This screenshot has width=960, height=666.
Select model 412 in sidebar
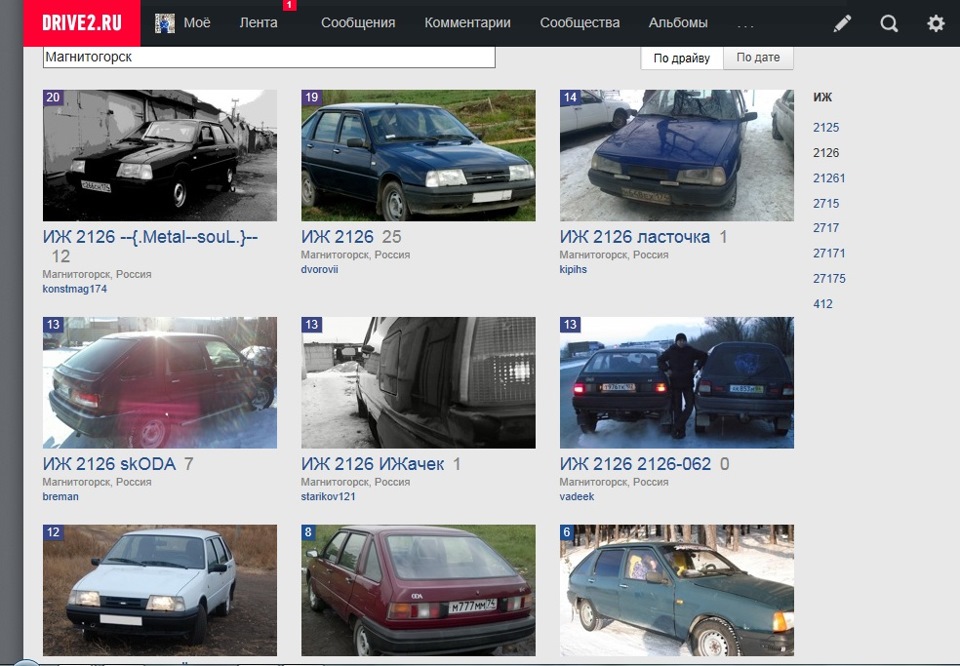[x=823, y=304]
